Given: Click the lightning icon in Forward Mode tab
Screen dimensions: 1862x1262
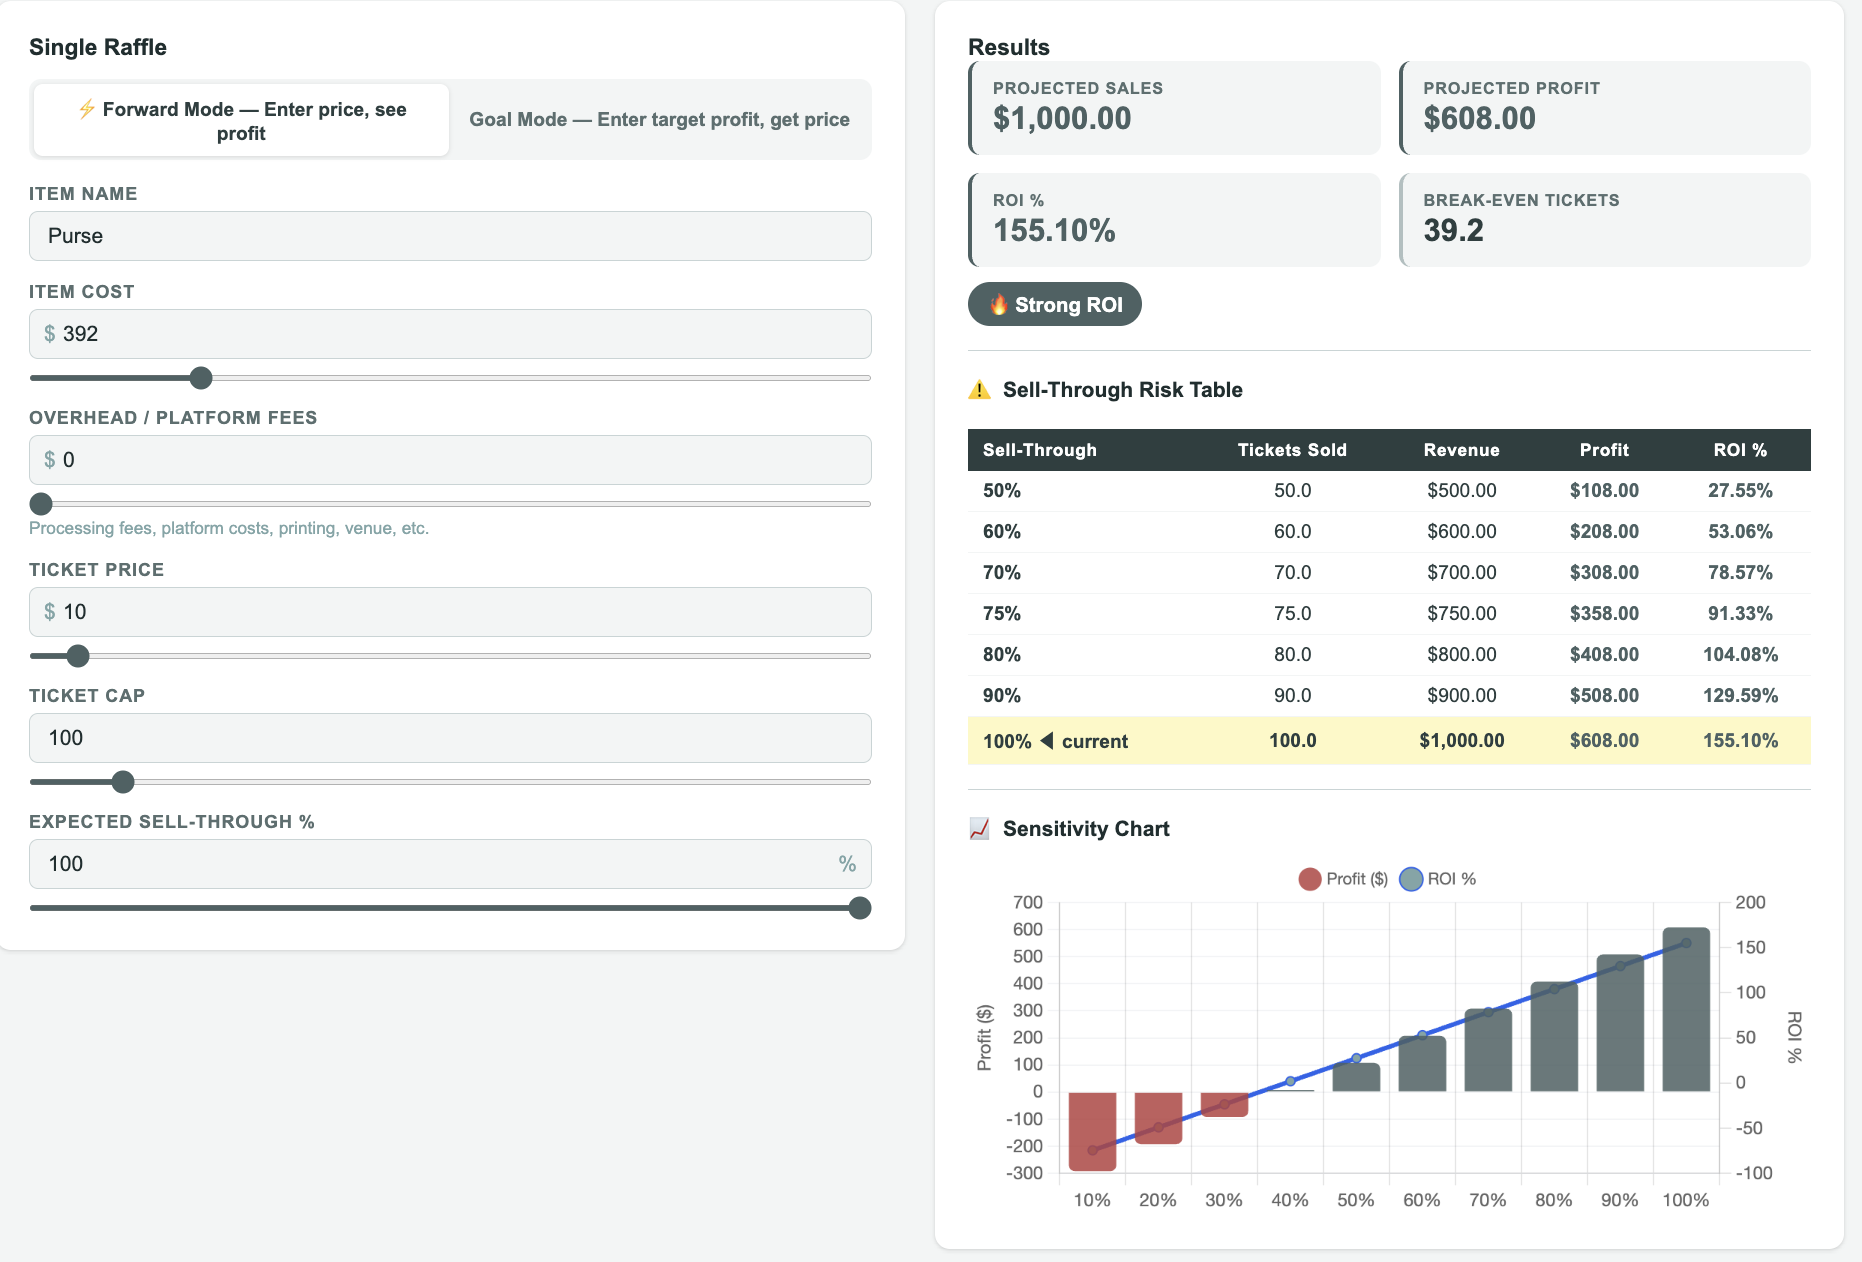Looking at the screenshot, I should 87,109.
